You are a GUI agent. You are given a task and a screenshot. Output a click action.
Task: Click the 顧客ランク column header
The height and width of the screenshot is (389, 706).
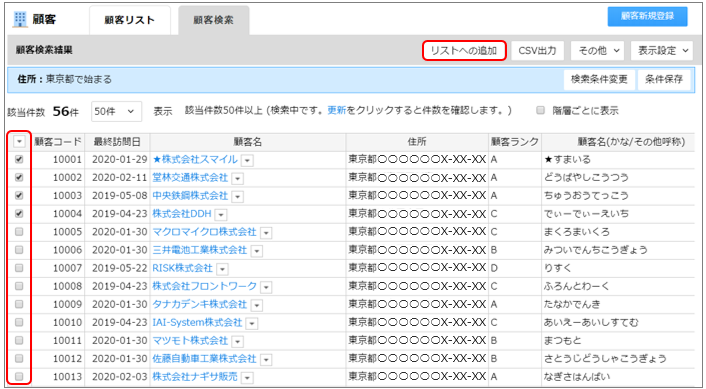515,142
